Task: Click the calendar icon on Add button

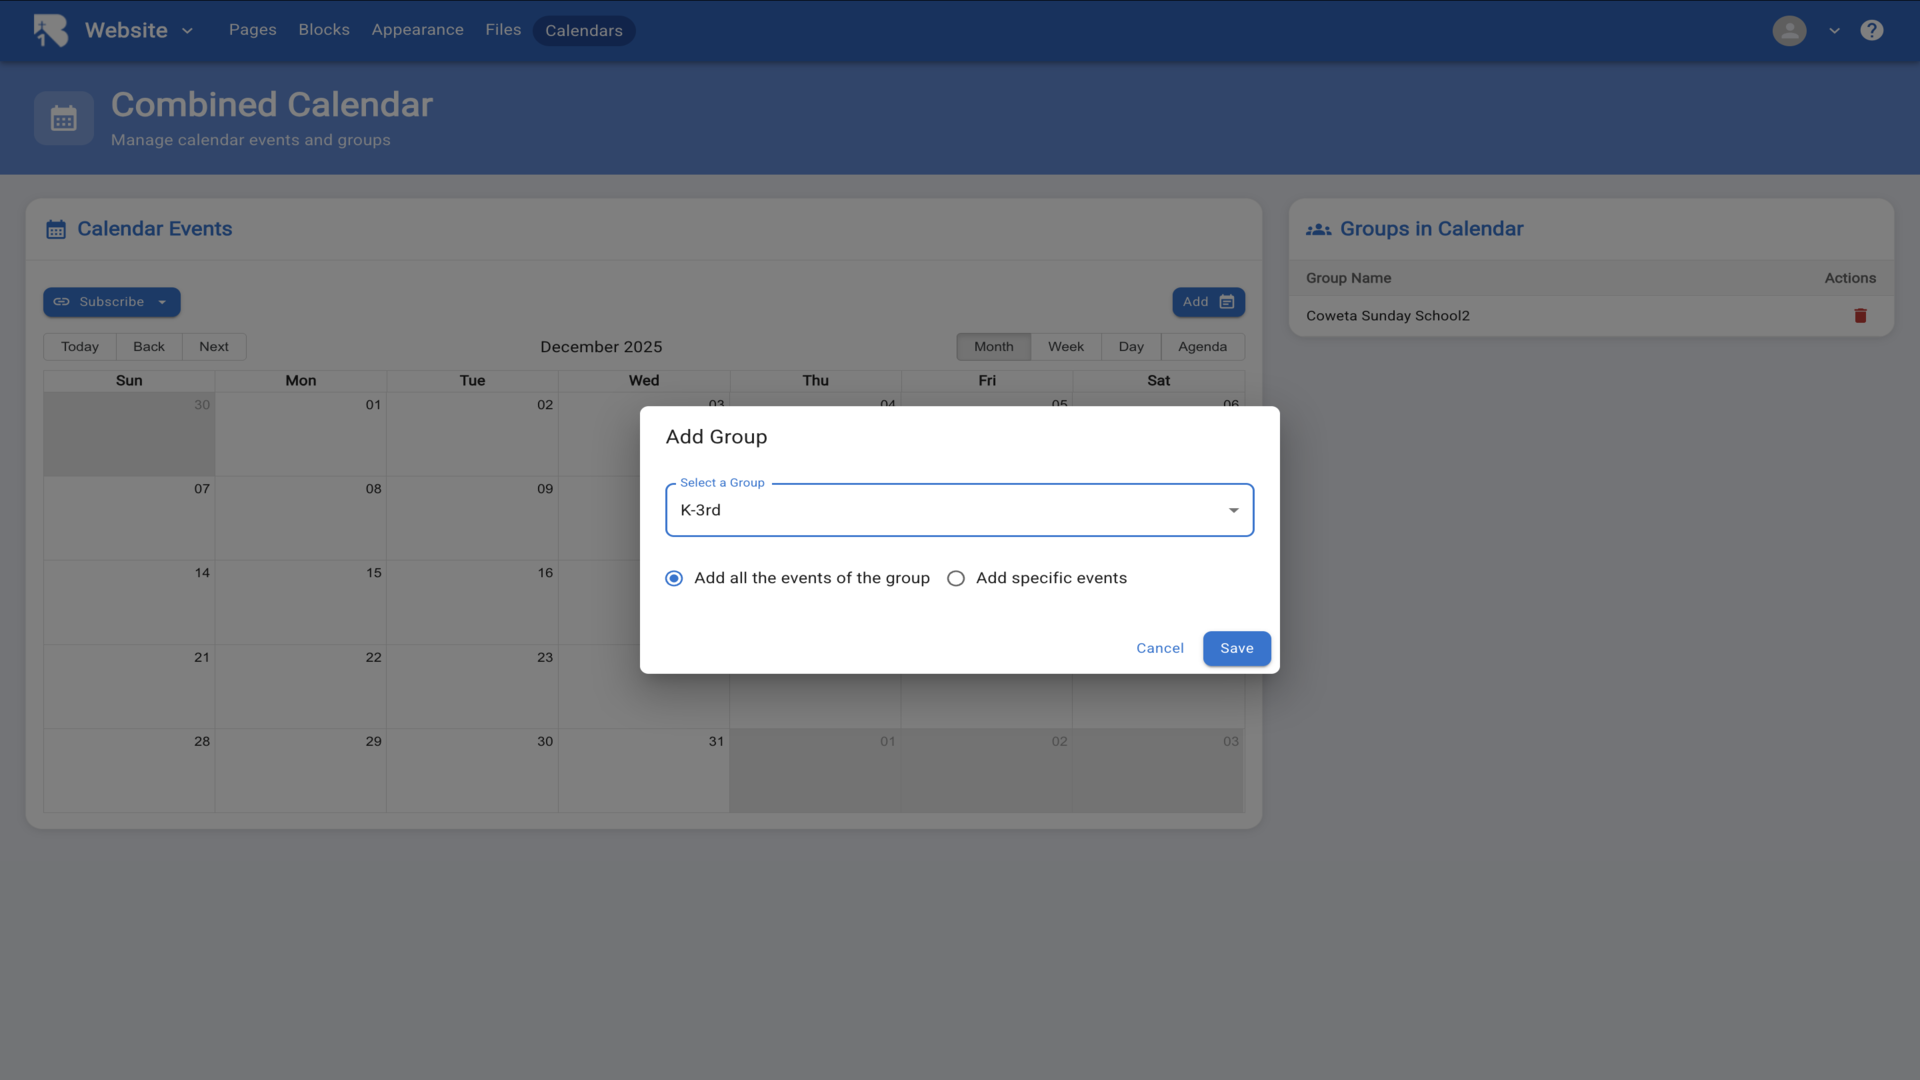Action: [1227, 302]
